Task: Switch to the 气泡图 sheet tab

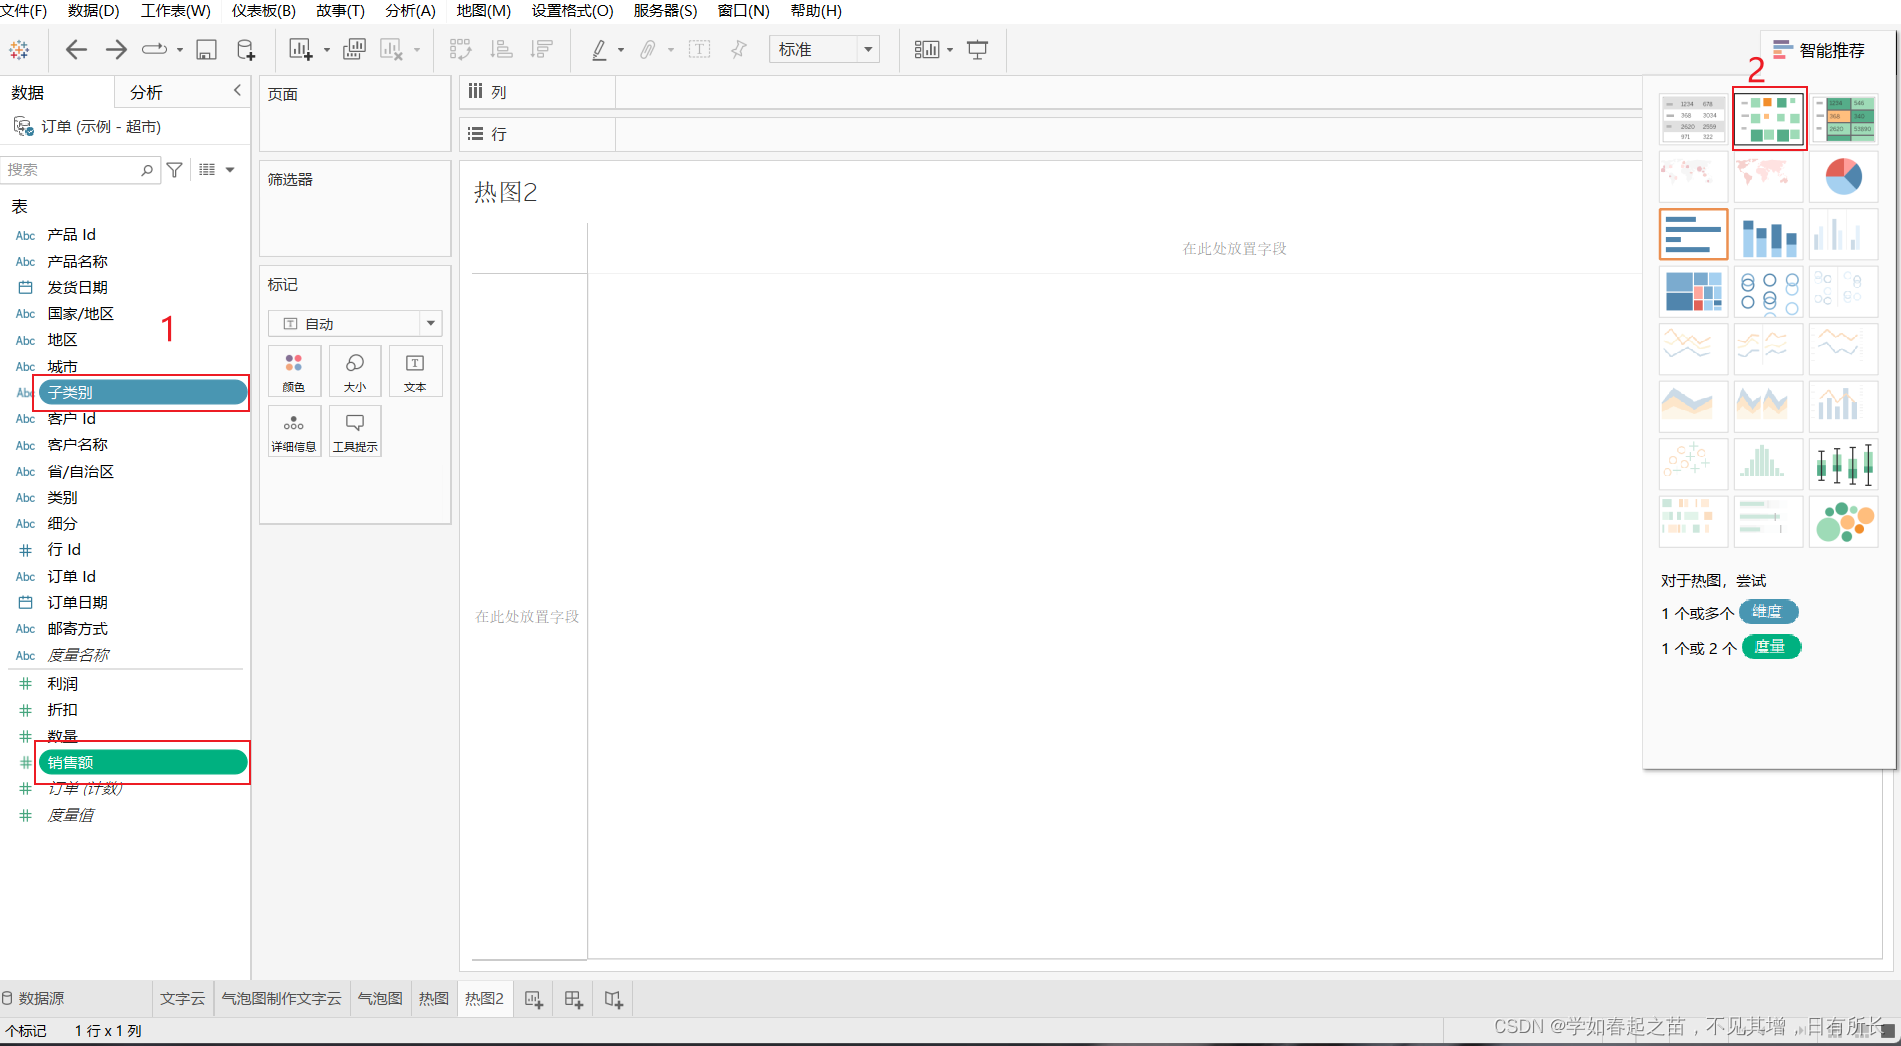Action: click(x=380, y=999)
